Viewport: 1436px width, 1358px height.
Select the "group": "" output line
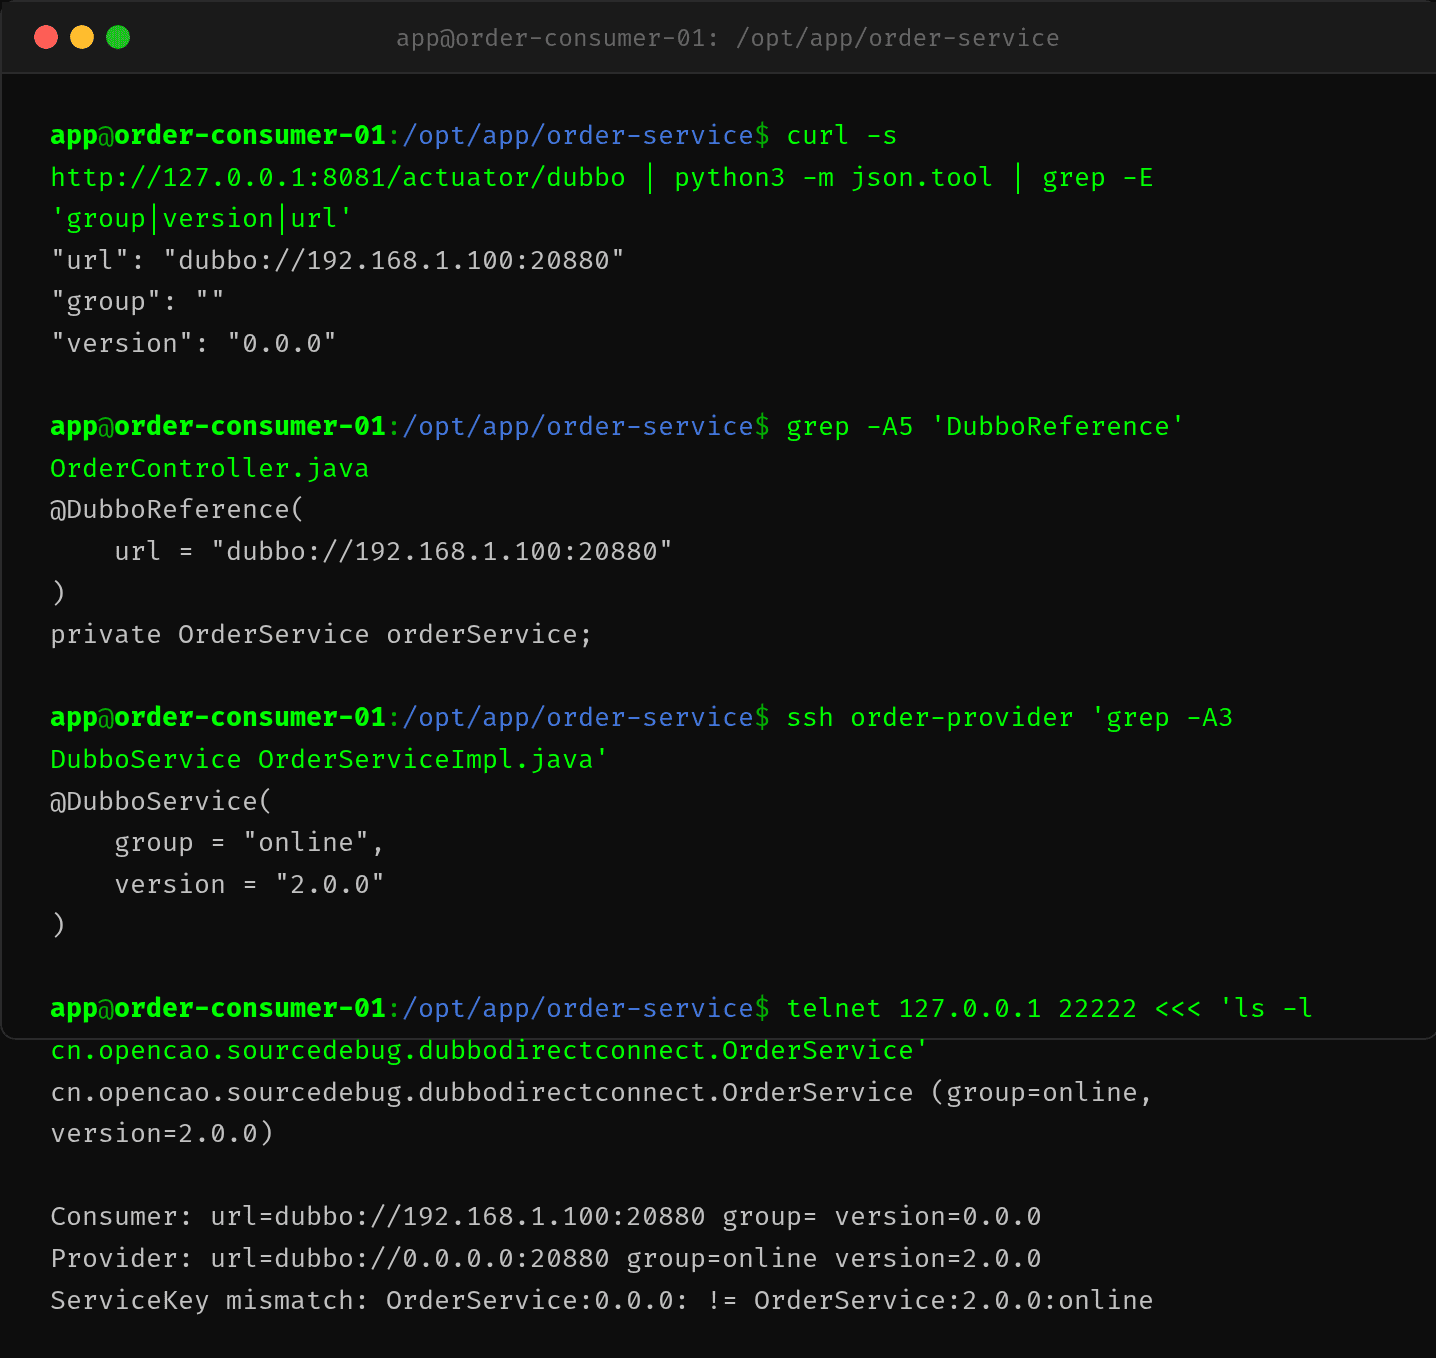tap(138, 302)
